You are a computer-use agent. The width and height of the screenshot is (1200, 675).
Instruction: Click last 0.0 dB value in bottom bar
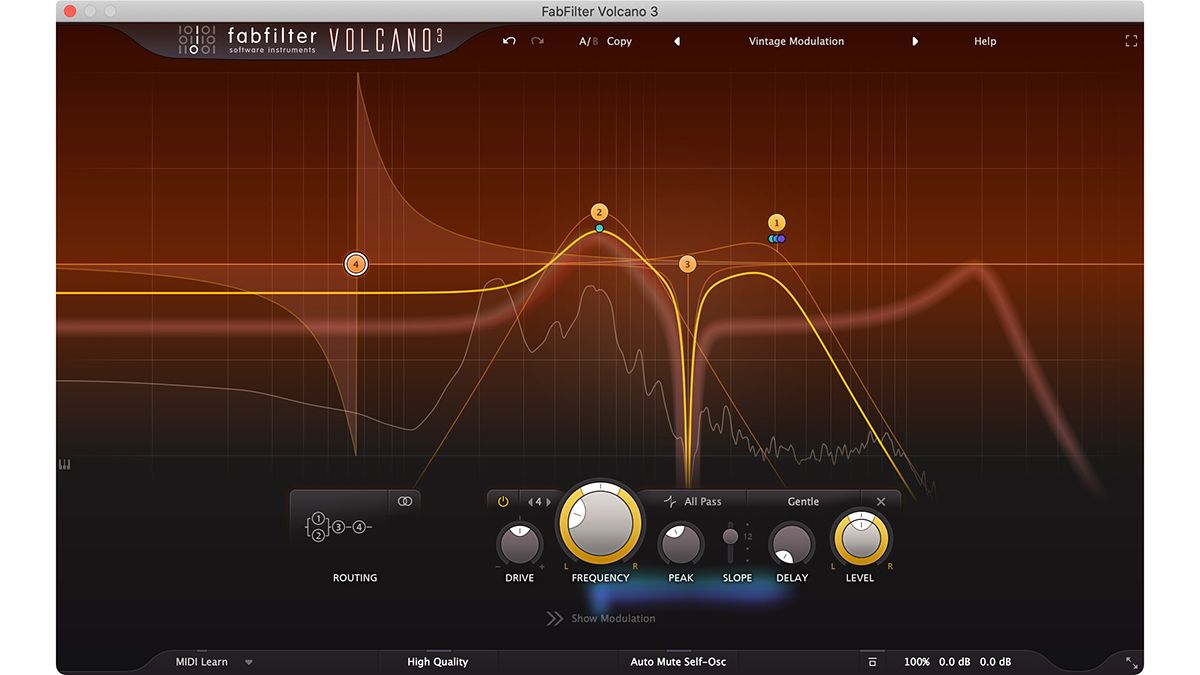point(995,662)
